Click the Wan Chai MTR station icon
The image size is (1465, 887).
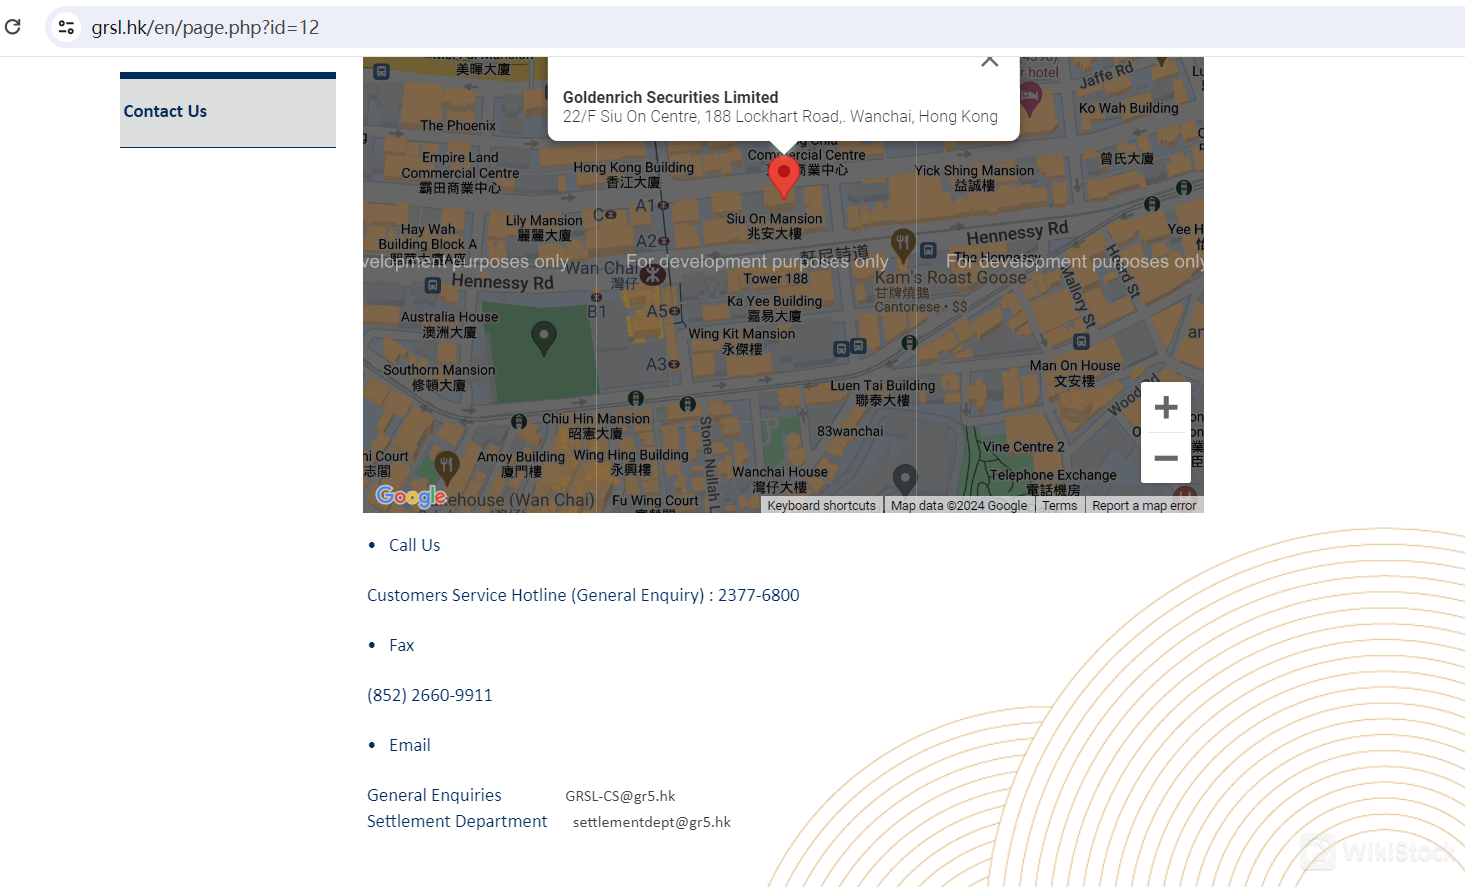653,272
